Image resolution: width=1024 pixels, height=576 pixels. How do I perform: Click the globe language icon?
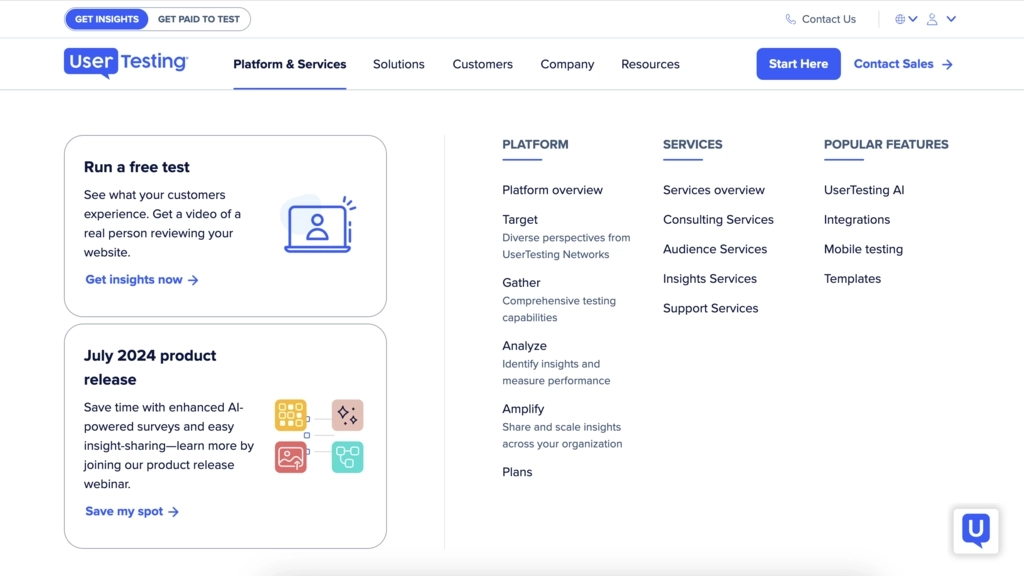[900, 19]
